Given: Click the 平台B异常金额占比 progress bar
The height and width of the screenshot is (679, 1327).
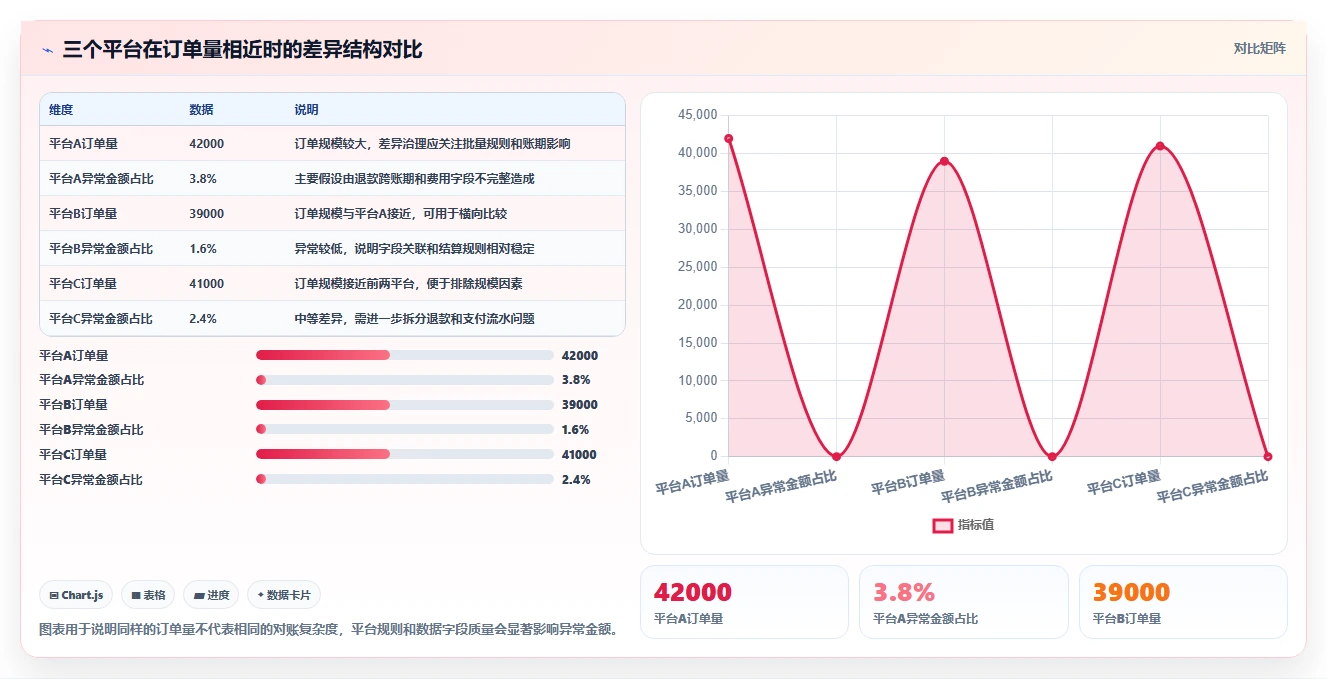Looking at the screenshot, I should [404, 430].
